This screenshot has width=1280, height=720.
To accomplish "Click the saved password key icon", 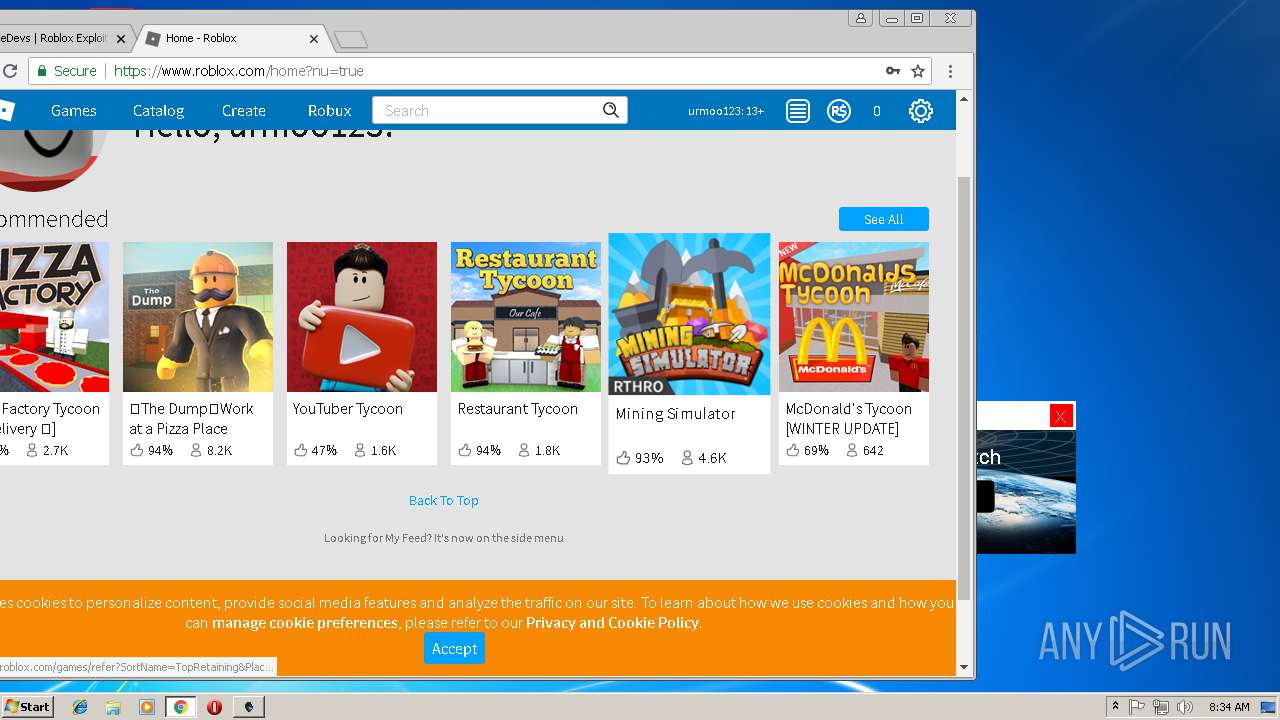I will click(893, 71).
